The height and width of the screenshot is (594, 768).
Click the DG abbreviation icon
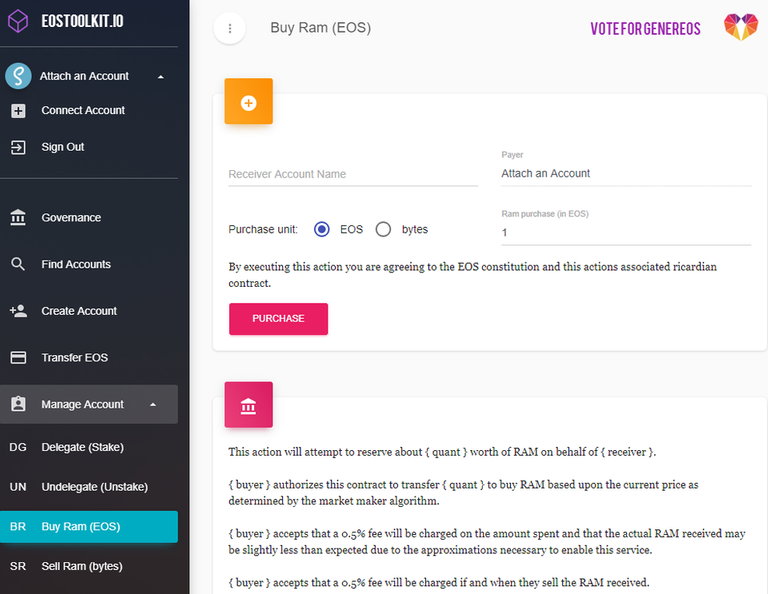pos(18,447)
